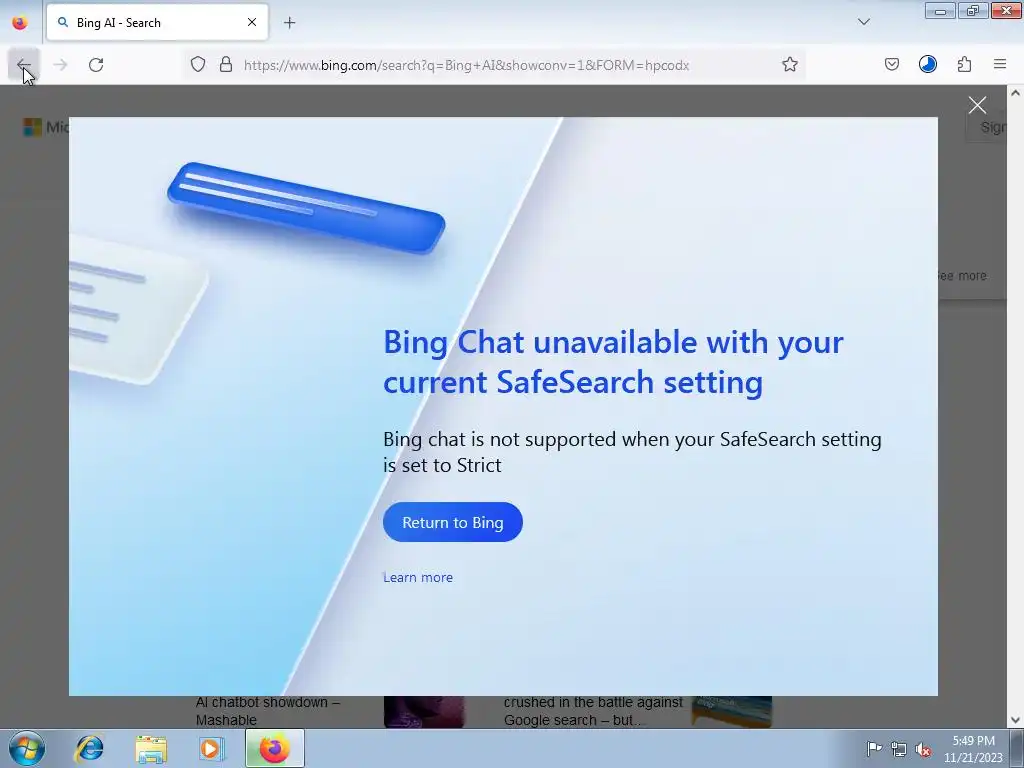Click 'Bing chat is not supported' message

point(632,452)
